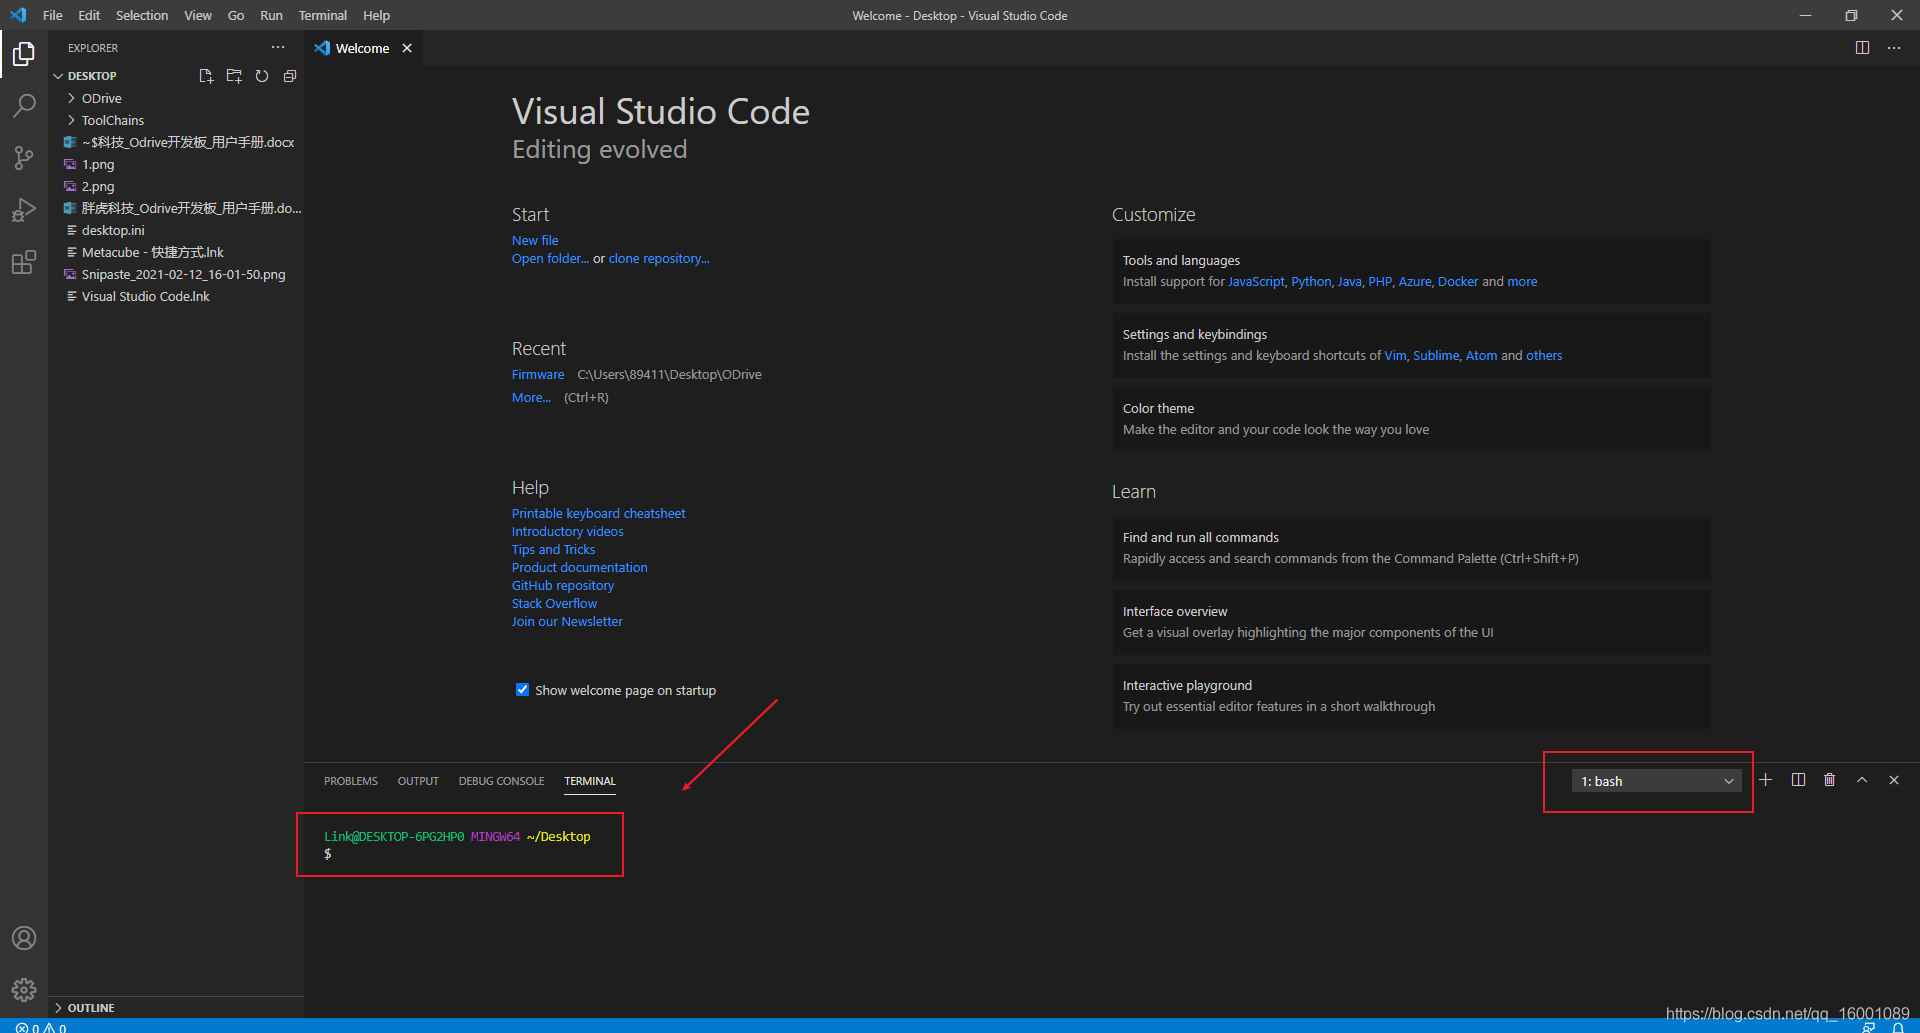
Task: Click the notifications bell in status bar
Action: [x=1898, y=1027]
